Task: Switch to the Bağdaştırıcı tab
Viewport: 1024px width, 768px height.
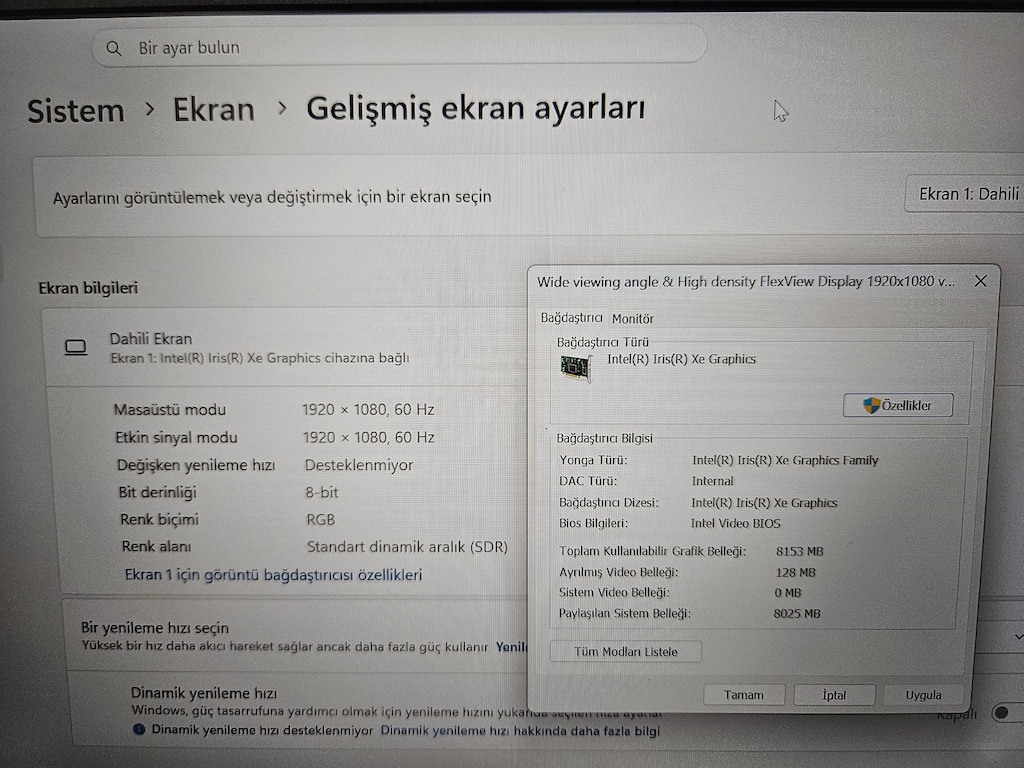Action: click(x=571, y=317)
